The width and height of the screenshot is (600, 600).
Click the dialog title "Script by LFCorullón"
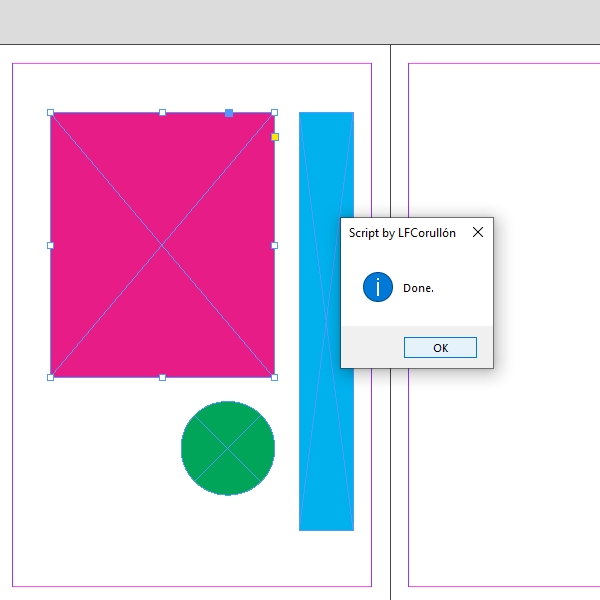point(402,233)
